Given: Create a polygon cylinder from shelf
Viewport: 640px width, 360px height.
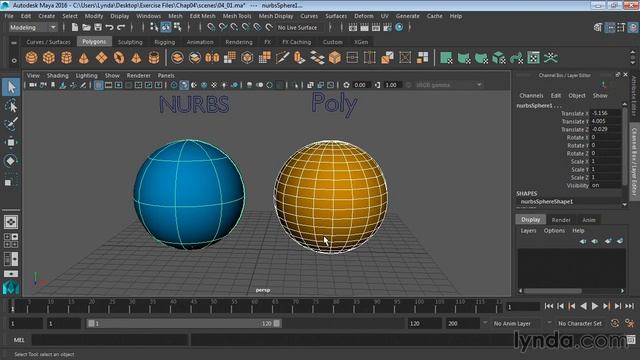Looking at the screenshot, I should [x=67, y=58].
